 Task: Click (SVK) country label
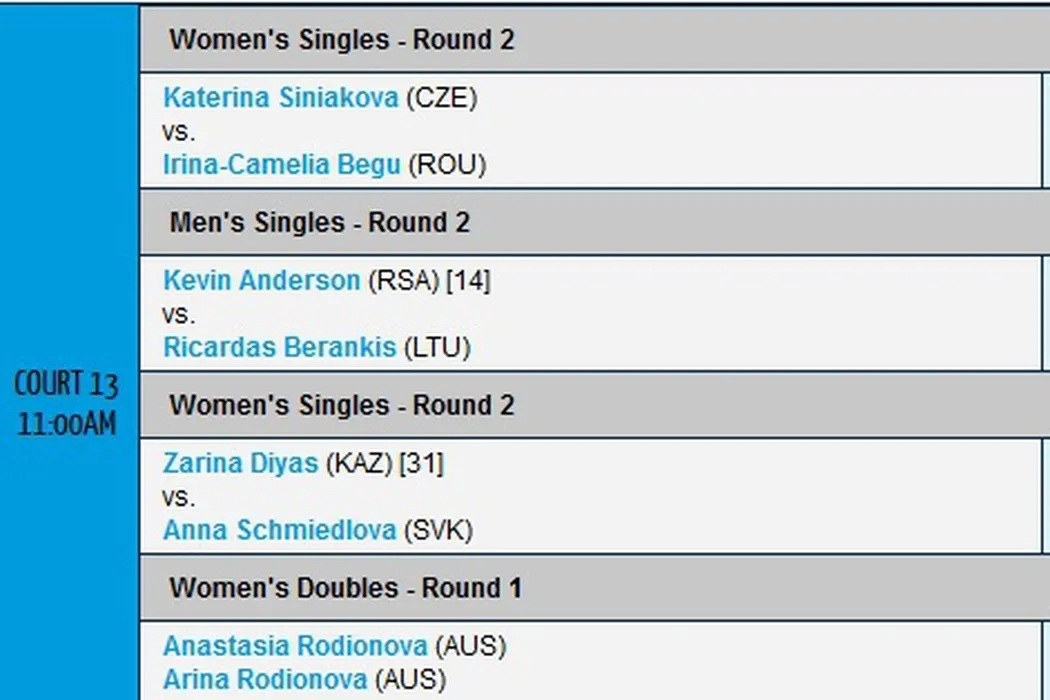click(438, 530)
